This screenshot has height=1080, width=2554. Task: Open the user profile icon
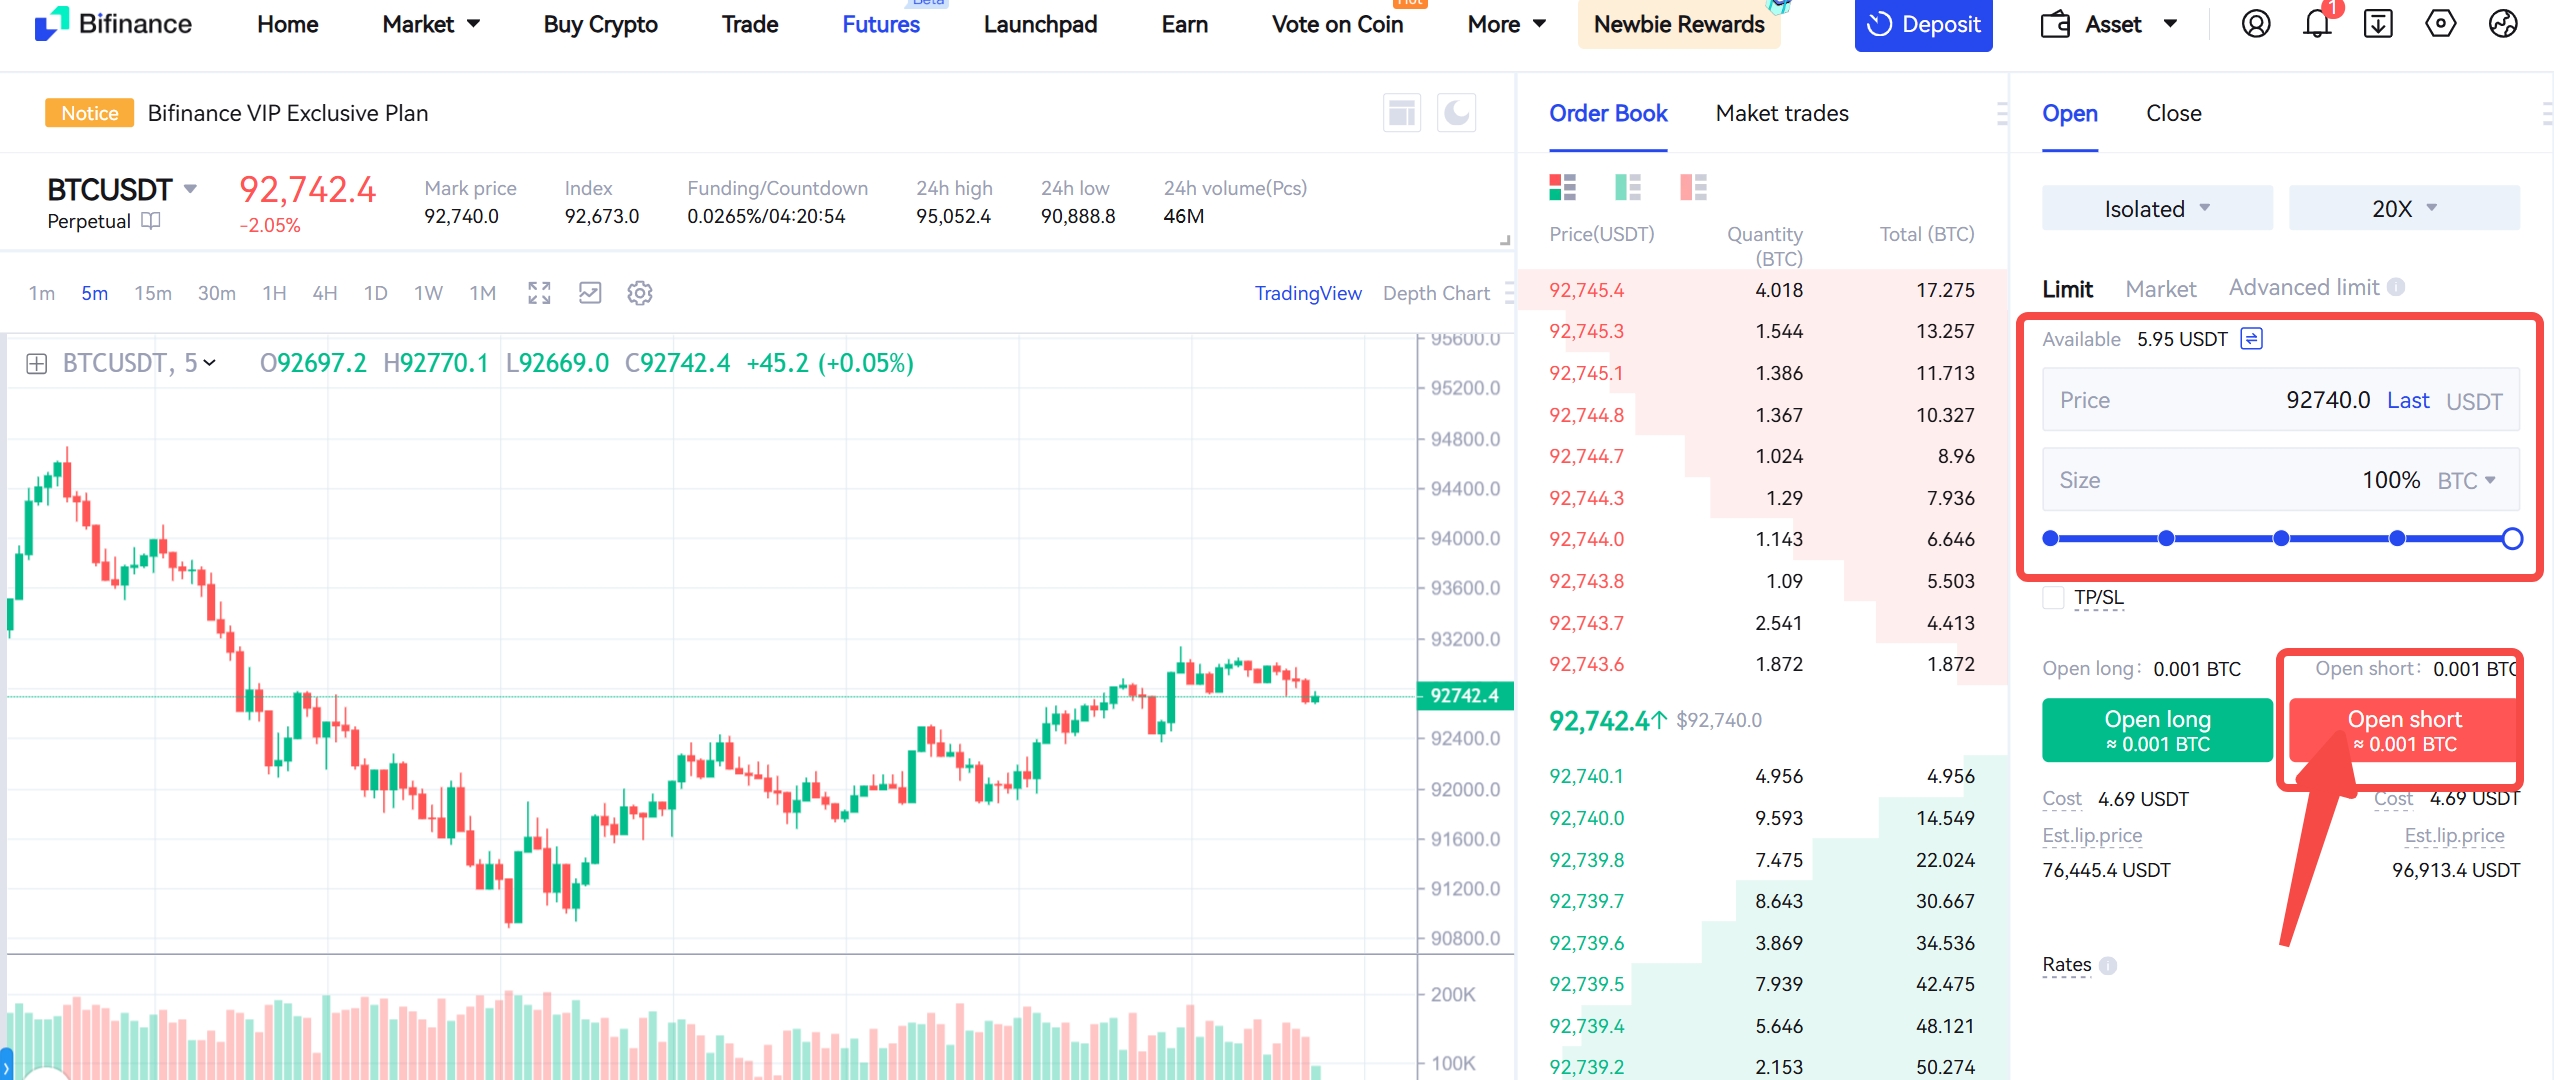[x=2255, y=24]
